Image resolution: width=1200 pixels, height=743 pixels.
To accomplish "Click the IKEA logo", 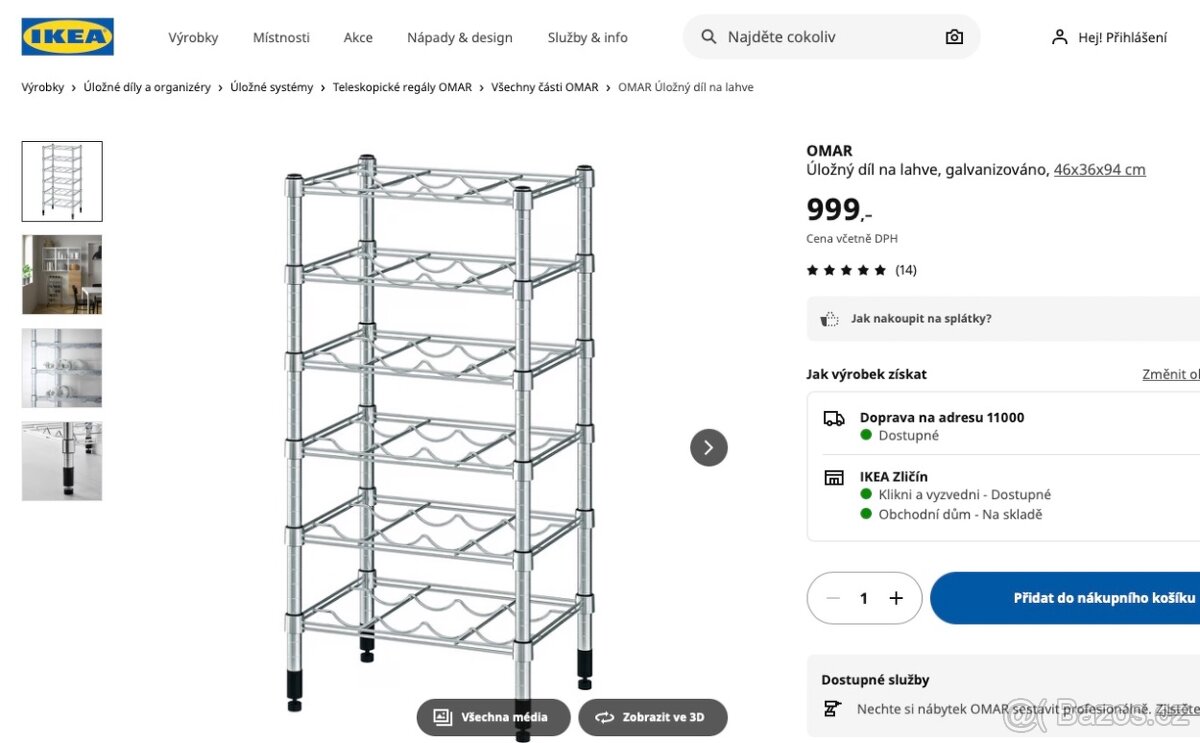I will pyautogui.click(x=67, y=37).
